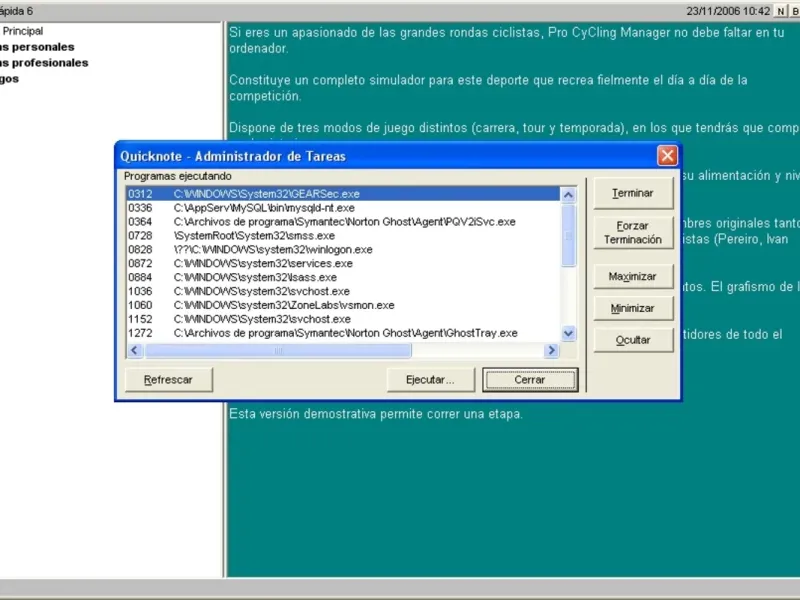
Task: Select the 'profesionales' tree item in sidebar
Action: coord(44,63)
